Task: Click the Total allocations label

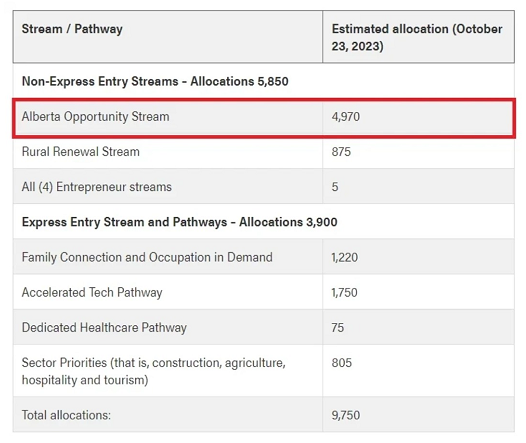Action: (66, 415)
